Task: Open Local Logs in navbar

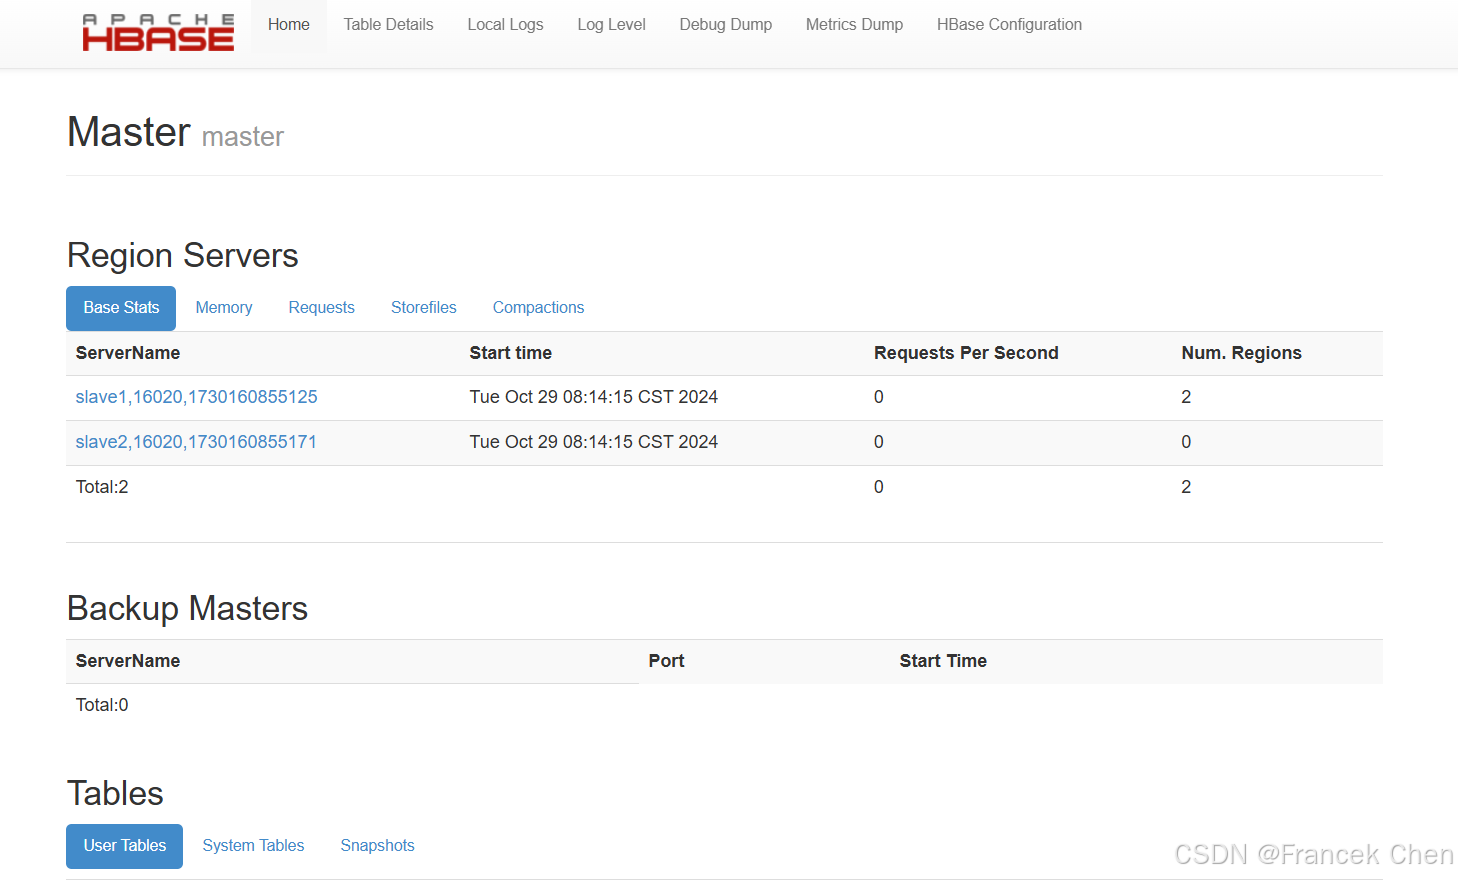Action: [505, 25]
